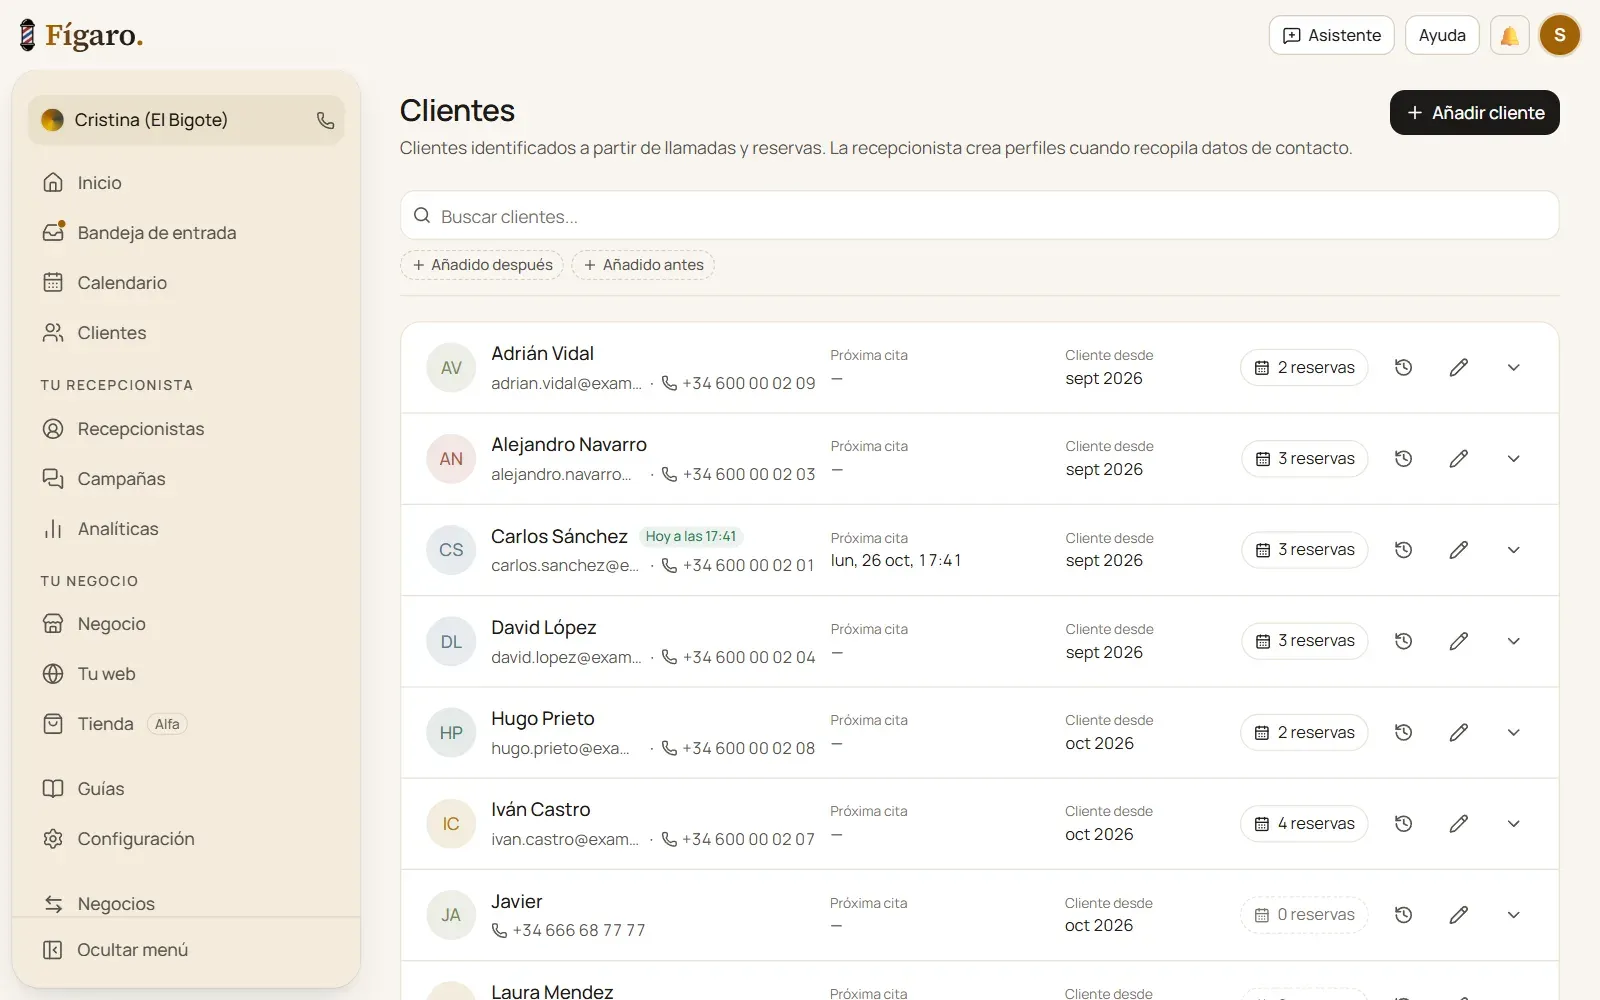
Task: Click the phone icon beside Cristina (El Bigote)
Action: 325,120
